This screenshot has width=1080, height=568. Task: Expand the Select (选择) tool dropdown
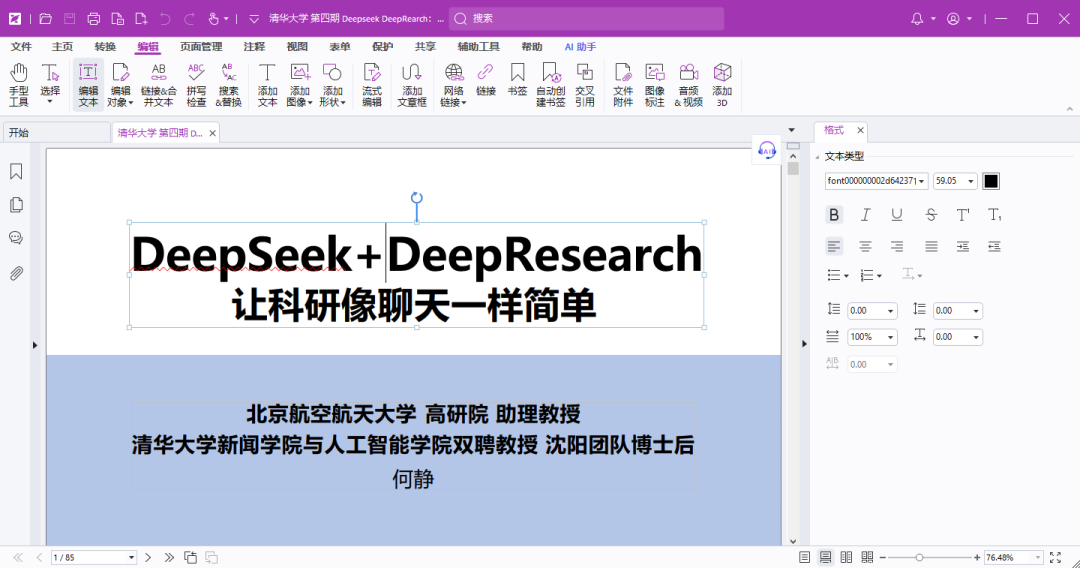(x=50, y=102)
